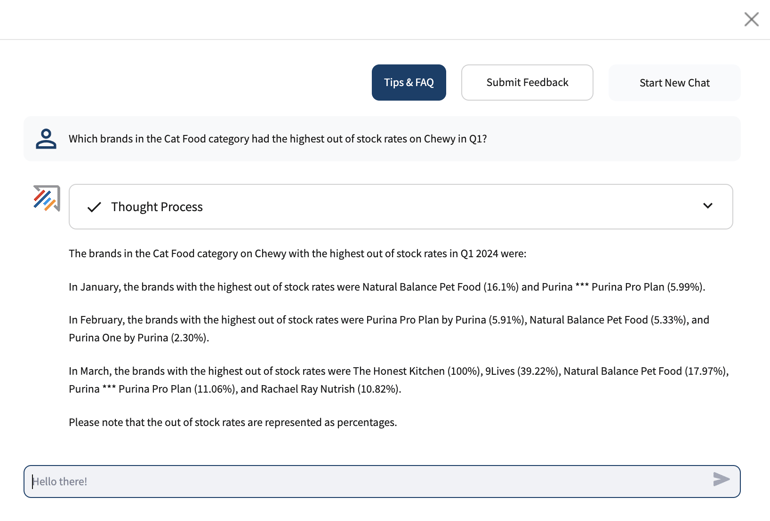
Task: Click the assistant logo icon beside Thought Process
Action: click(x=47, y=198)
